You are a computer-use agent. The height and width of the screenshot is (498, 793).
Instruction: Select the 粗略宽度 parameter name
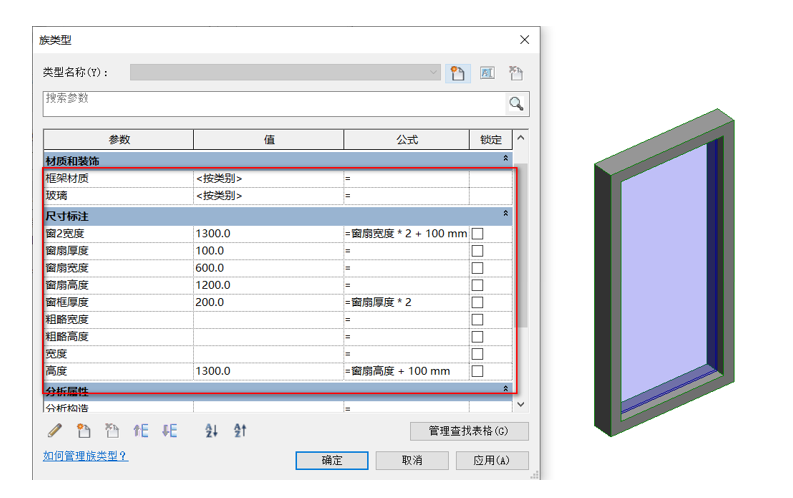pyautogui.click(x=67, y=320)
